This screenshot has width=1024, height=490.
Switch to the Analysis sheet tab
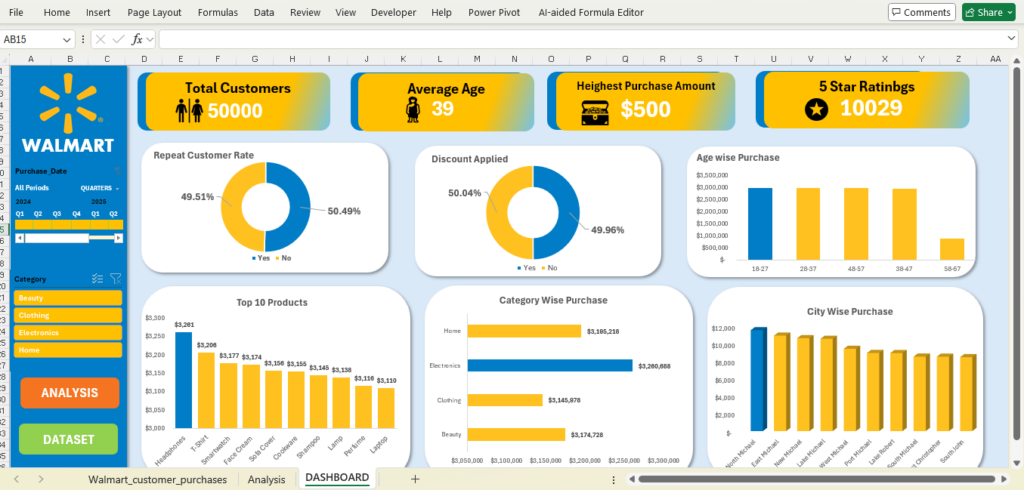[x=266, y=479]
